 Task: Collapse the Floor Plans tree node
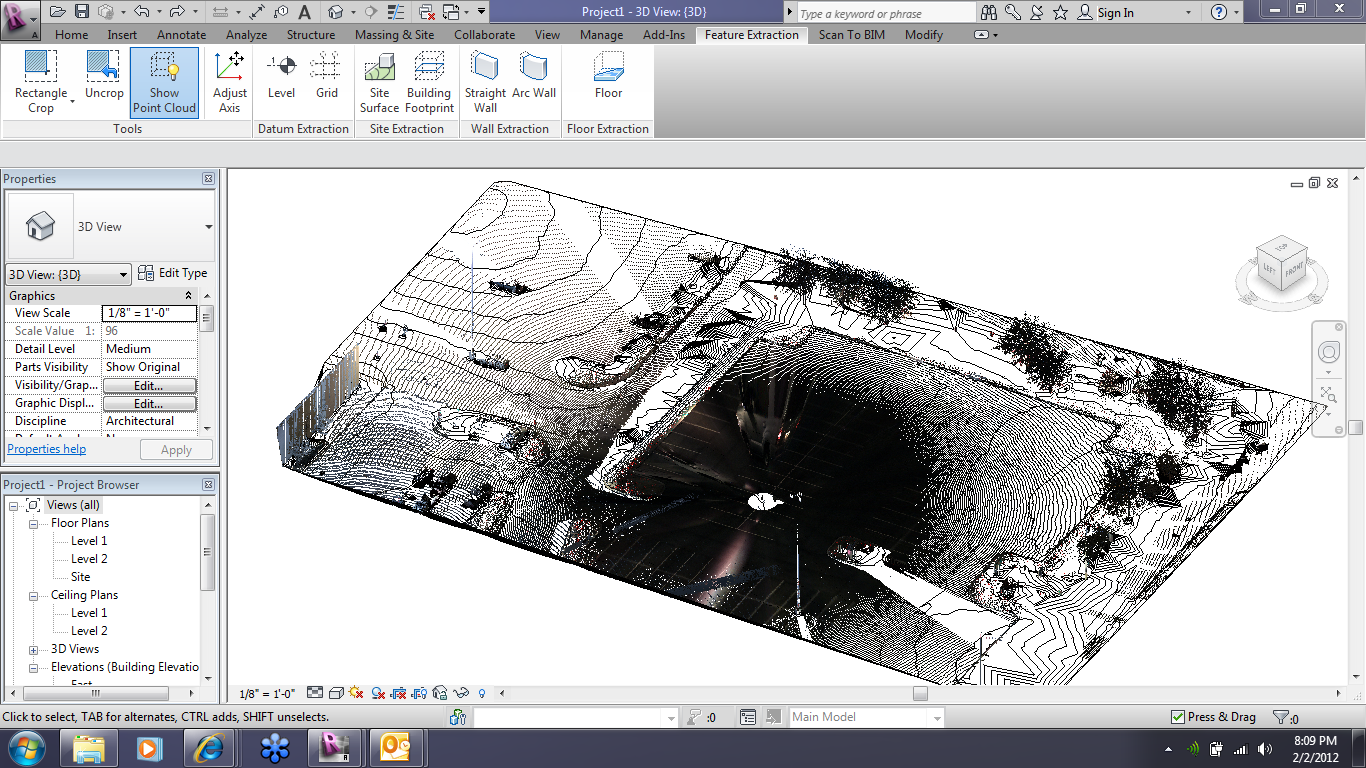click(34, 523)
